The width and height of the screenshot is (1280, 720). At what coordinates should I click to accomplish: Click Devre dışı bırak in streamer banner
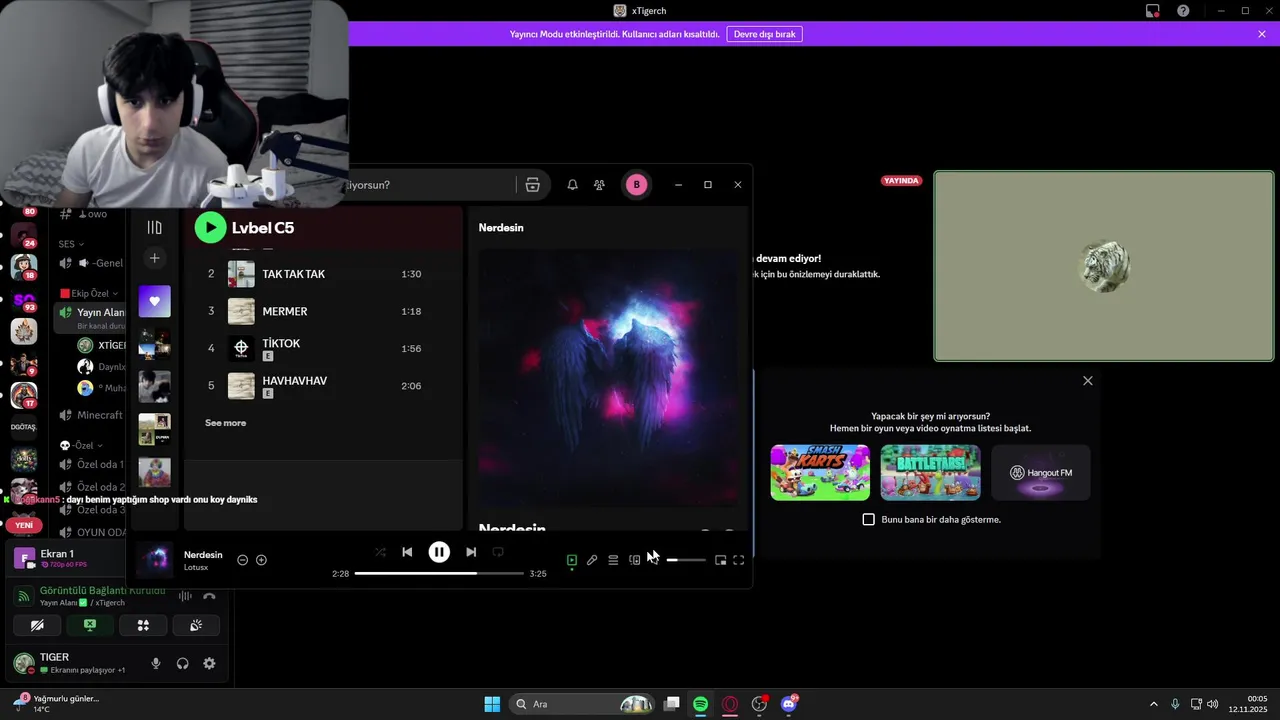coord(764,34)
